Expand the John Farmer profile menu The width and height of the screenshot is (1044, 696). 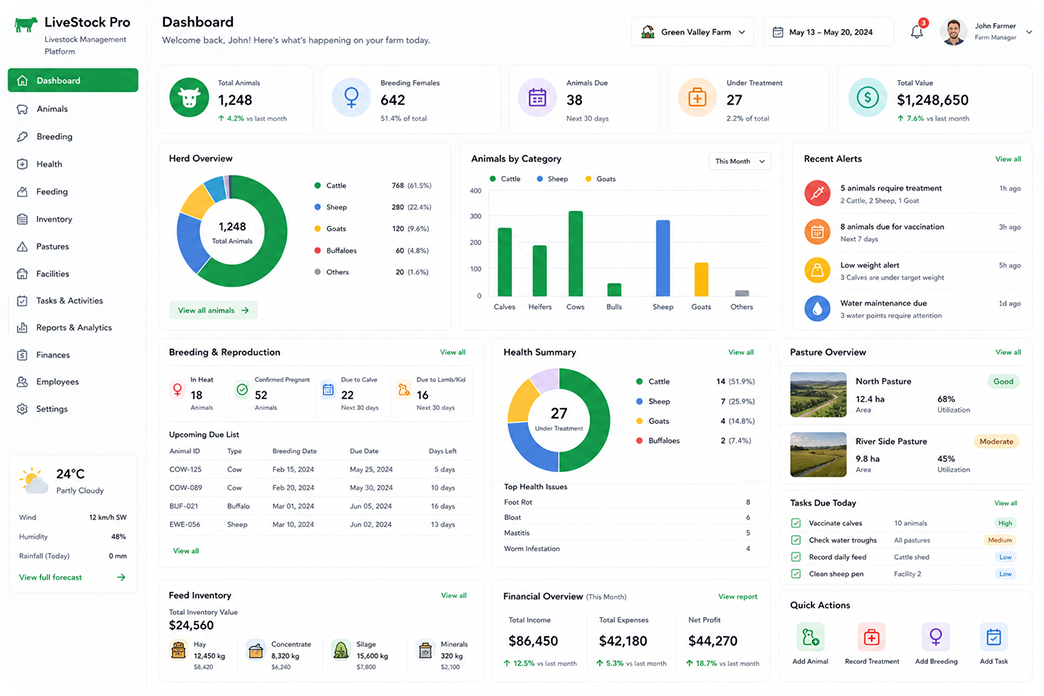click(987, 31)
